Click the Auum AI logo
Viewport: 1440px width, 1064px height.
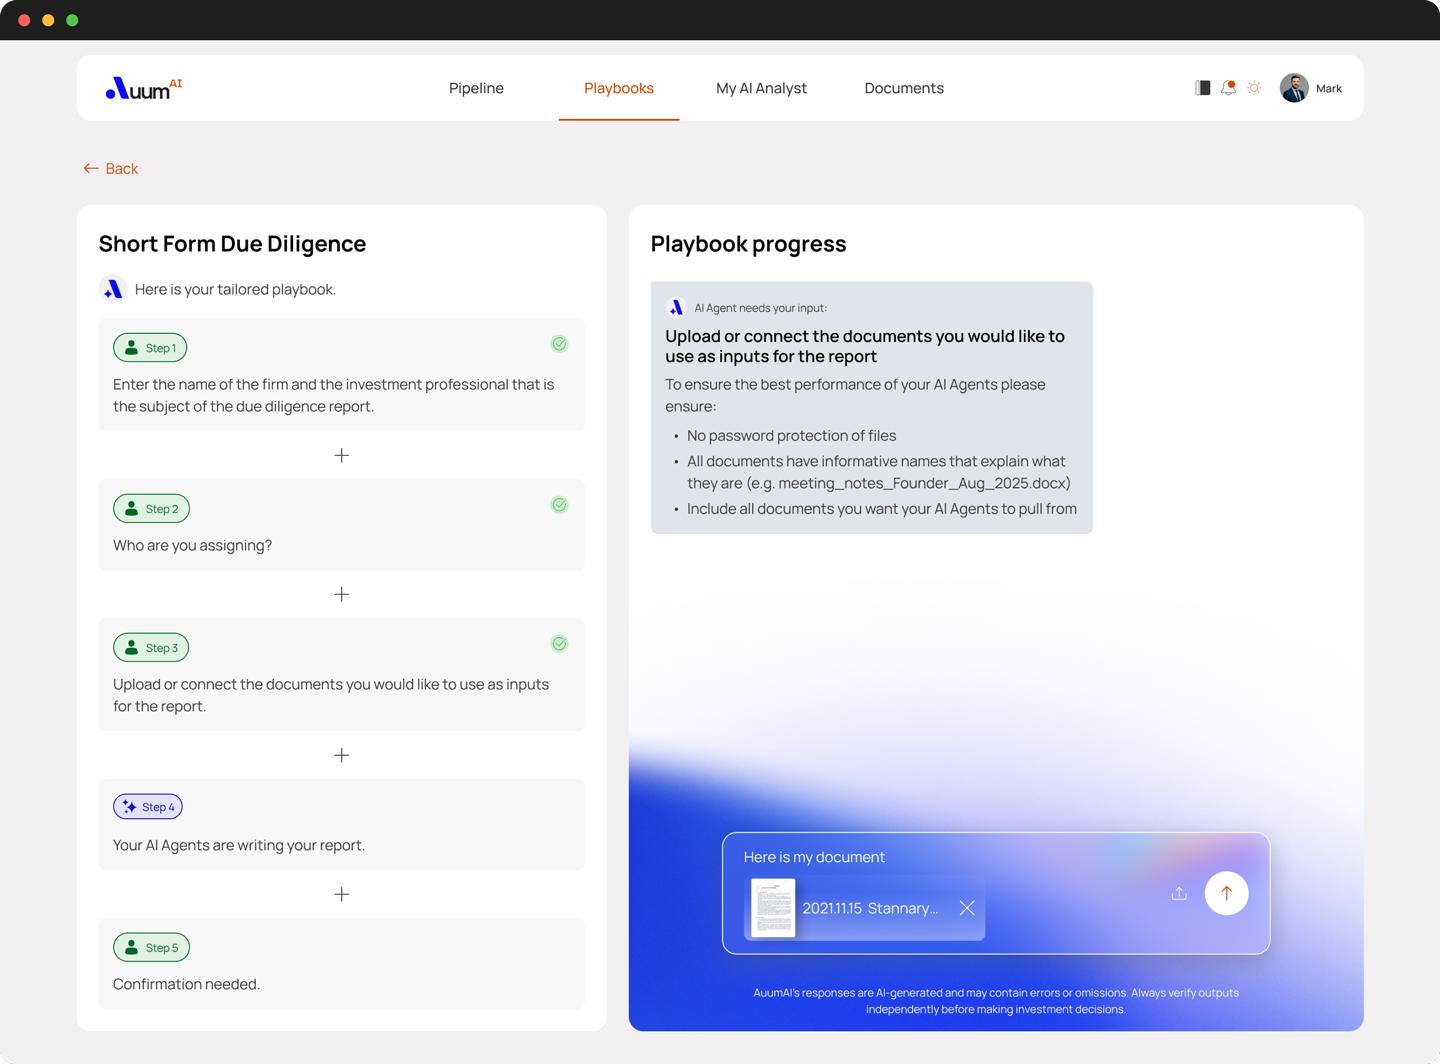tap(144, 88)
